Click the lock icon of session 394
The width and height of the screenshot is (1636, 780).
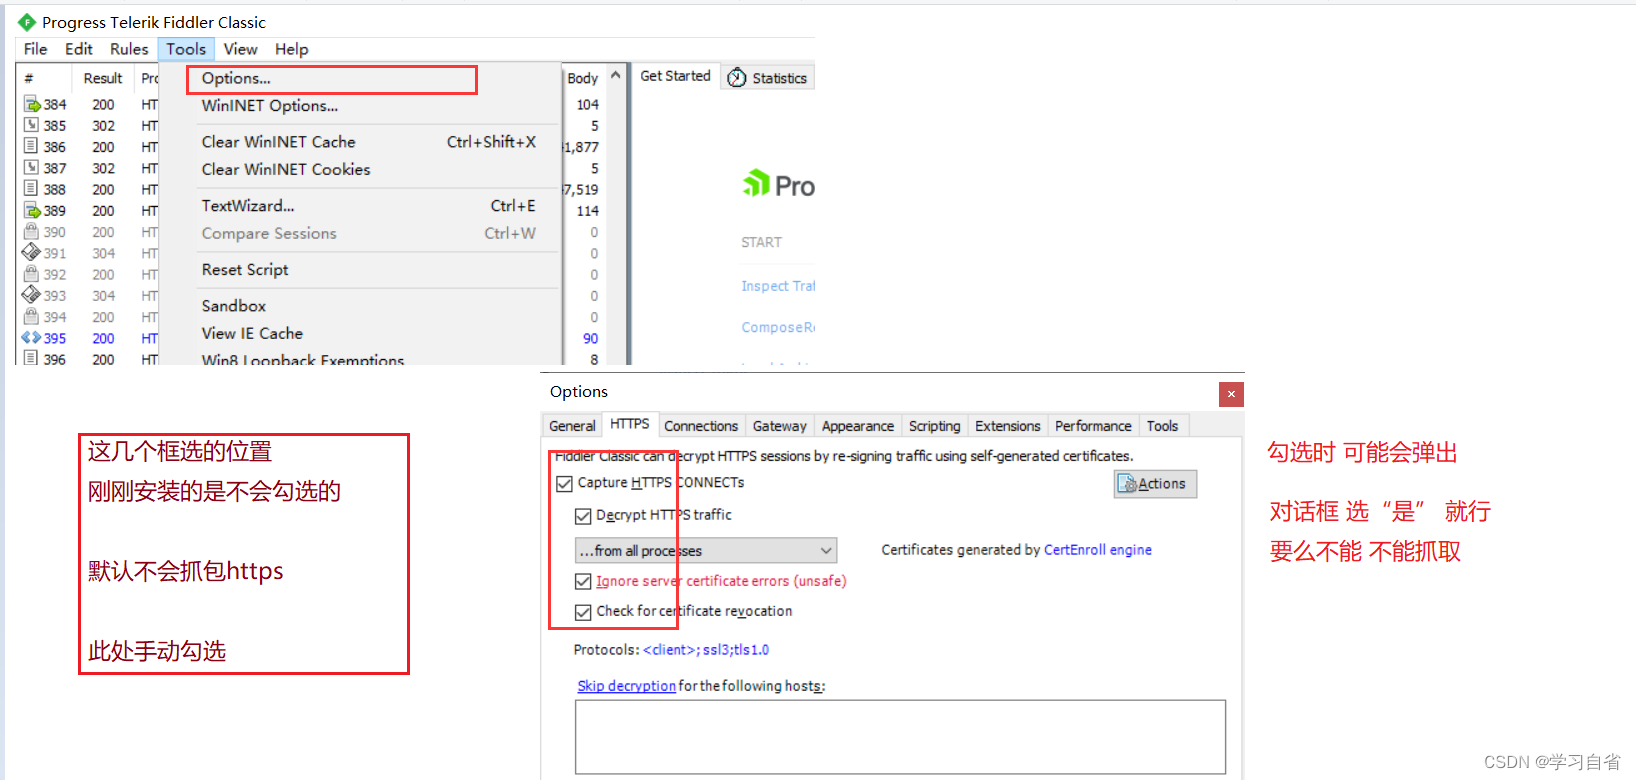tap(32, 316)
